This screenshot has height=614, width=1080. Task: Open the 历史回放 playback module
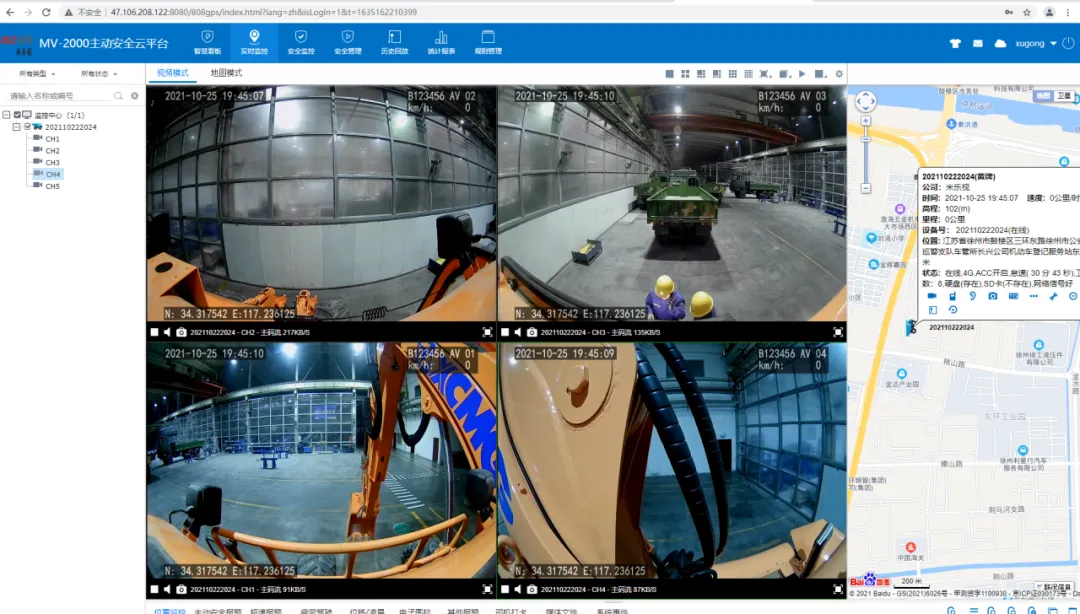395,42
